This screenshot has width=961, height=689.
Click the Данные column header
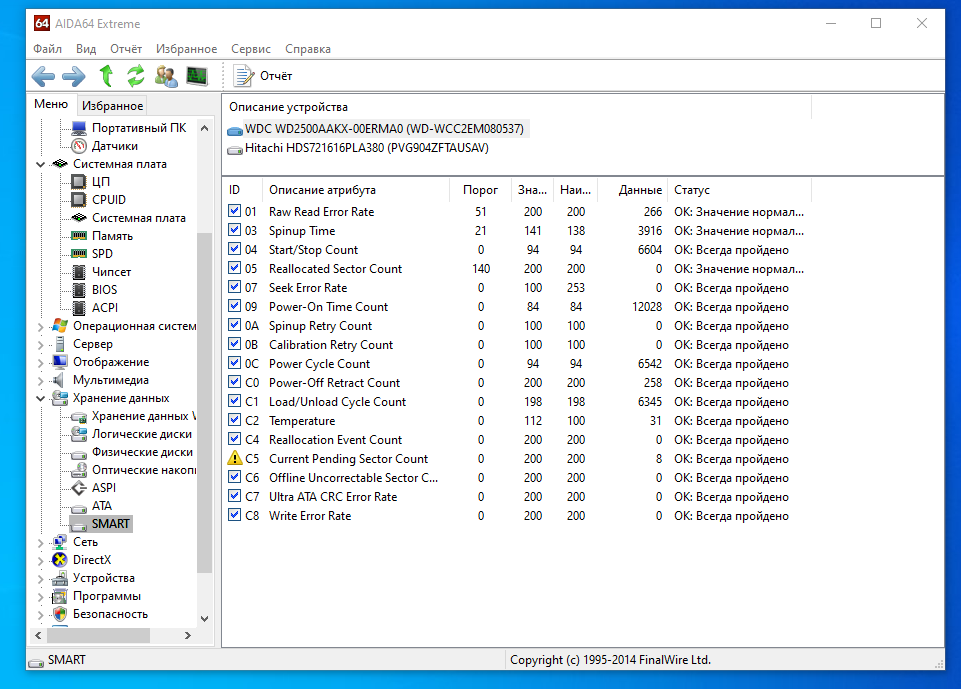pyautogui.click(x=640, y=190)
